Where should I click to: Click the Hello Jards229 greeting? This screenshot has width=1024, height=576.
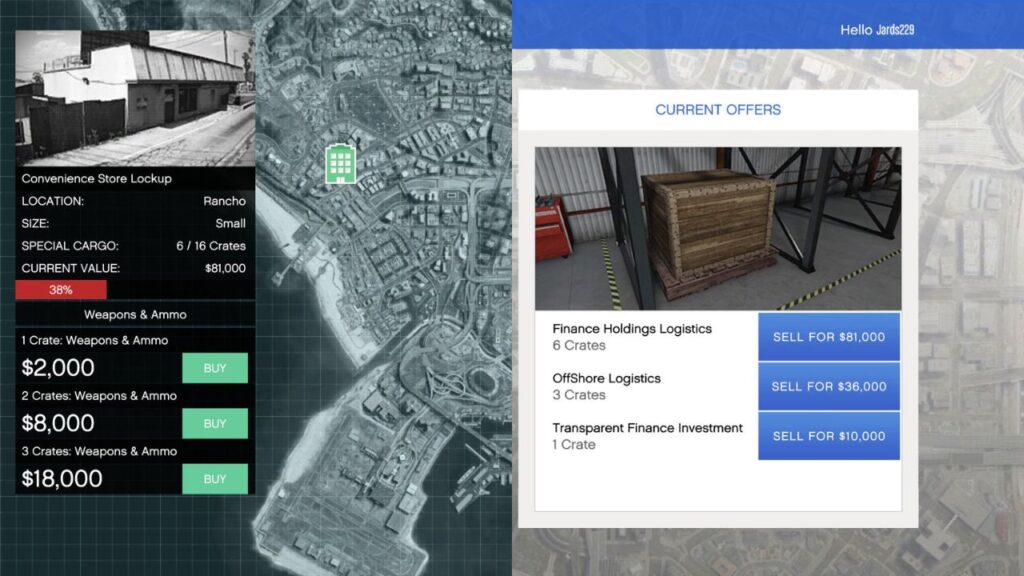877,30
